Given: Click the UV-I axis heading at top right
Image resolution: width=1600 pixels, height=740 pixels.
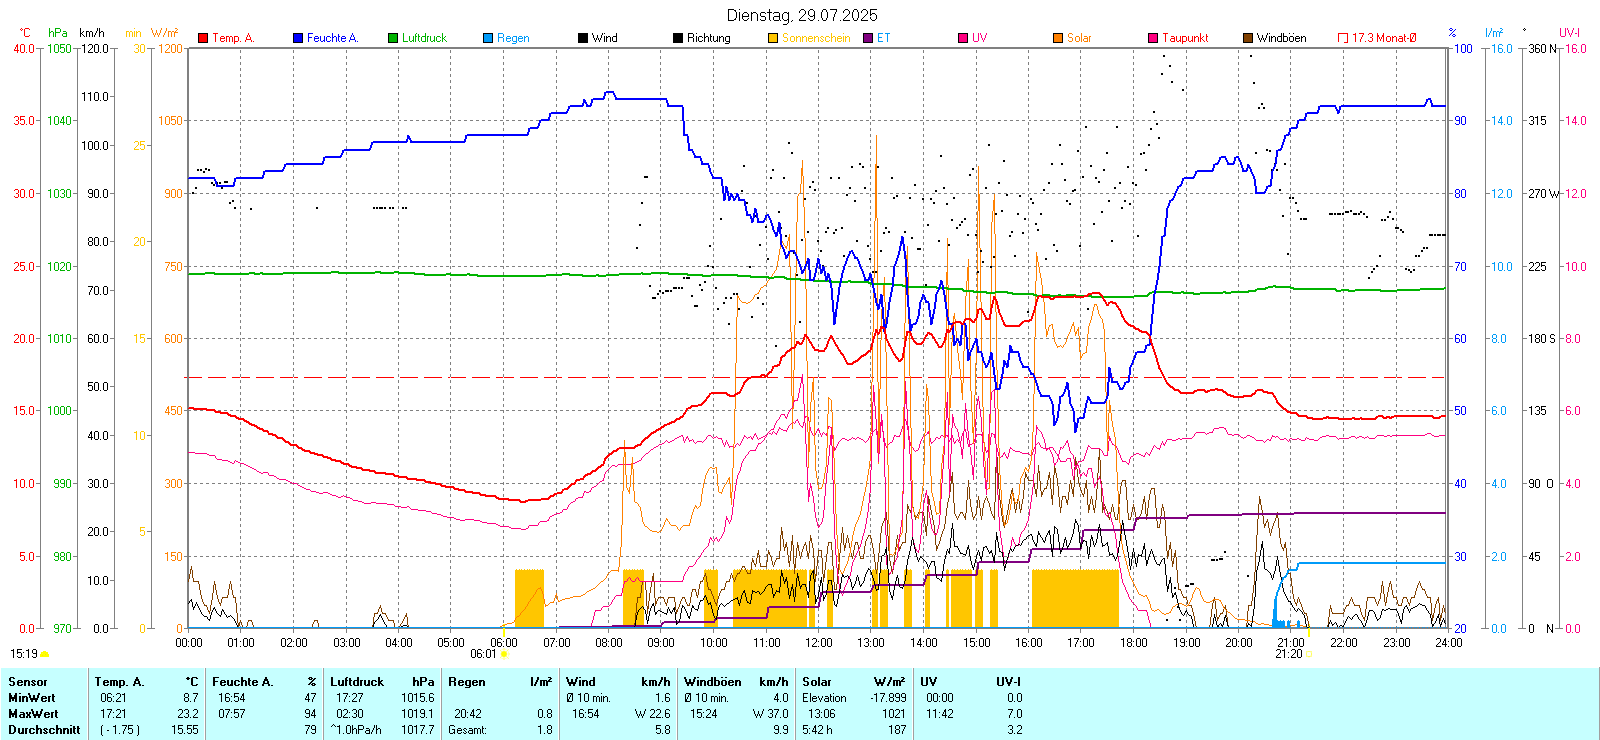Looking at the screenshot, I should (1569, 33).
